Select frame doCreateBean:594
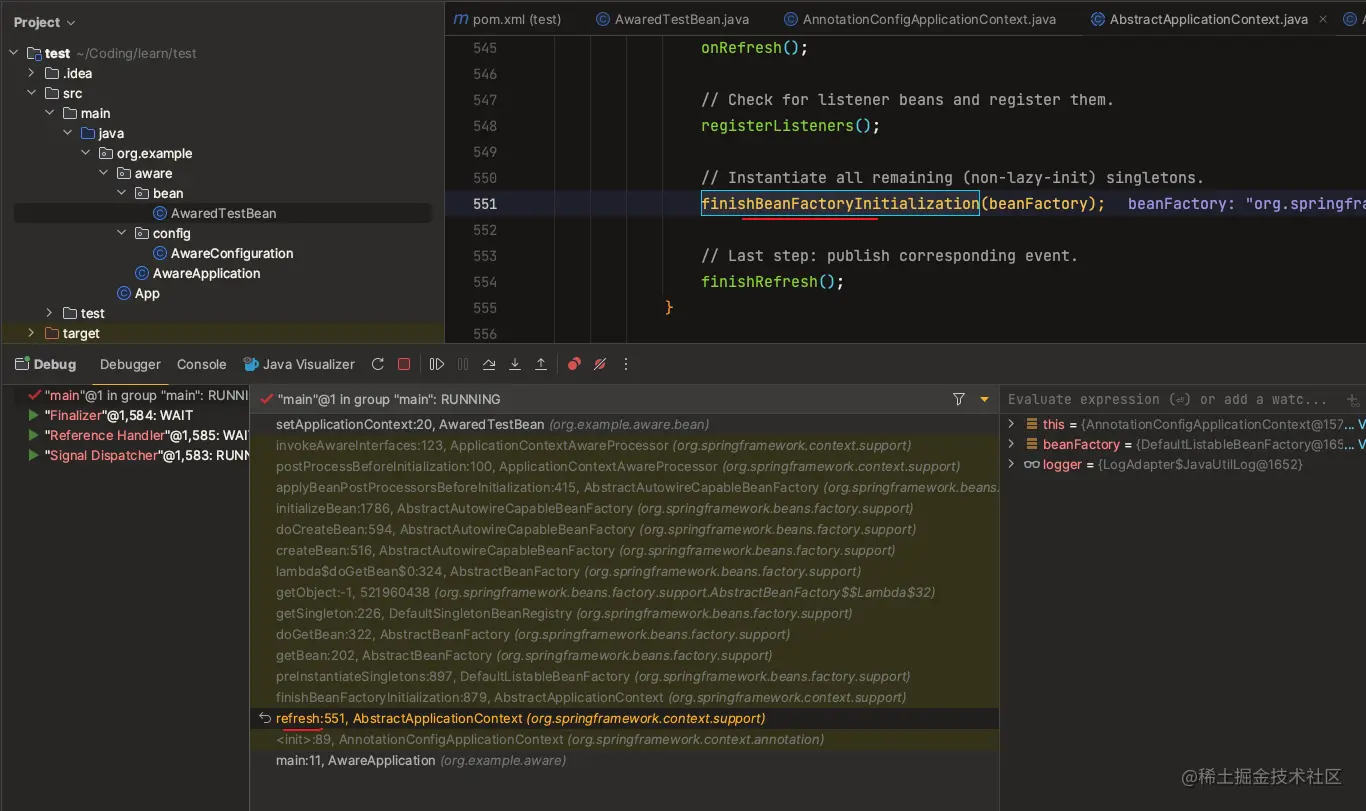 (624, 530)
